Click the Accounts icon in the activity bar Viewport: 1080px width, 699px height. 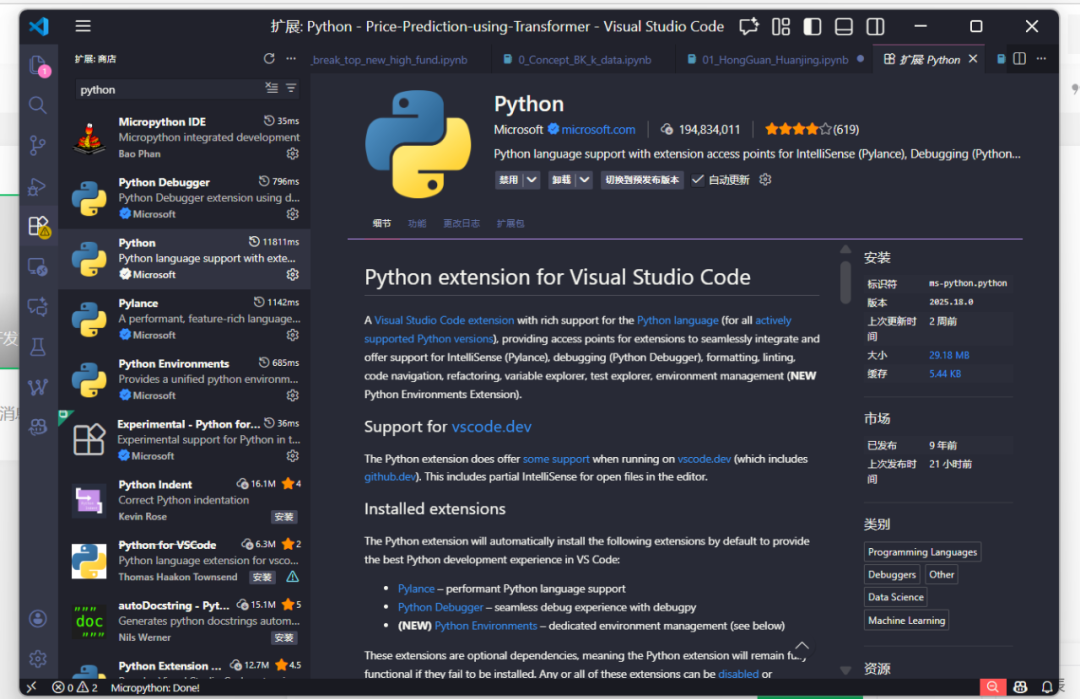[37, 618]
